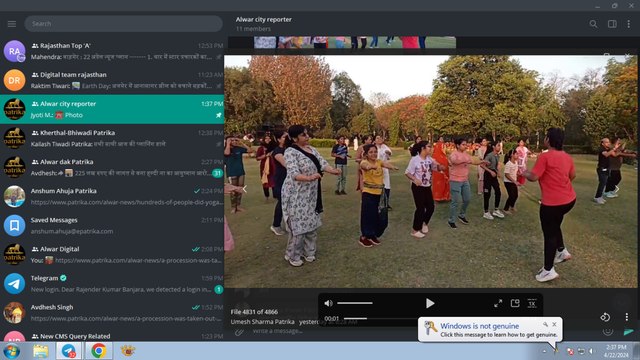Adjust the video volume slider
The width and height of the screenshot is (640, 360).
tap(355, 303)
